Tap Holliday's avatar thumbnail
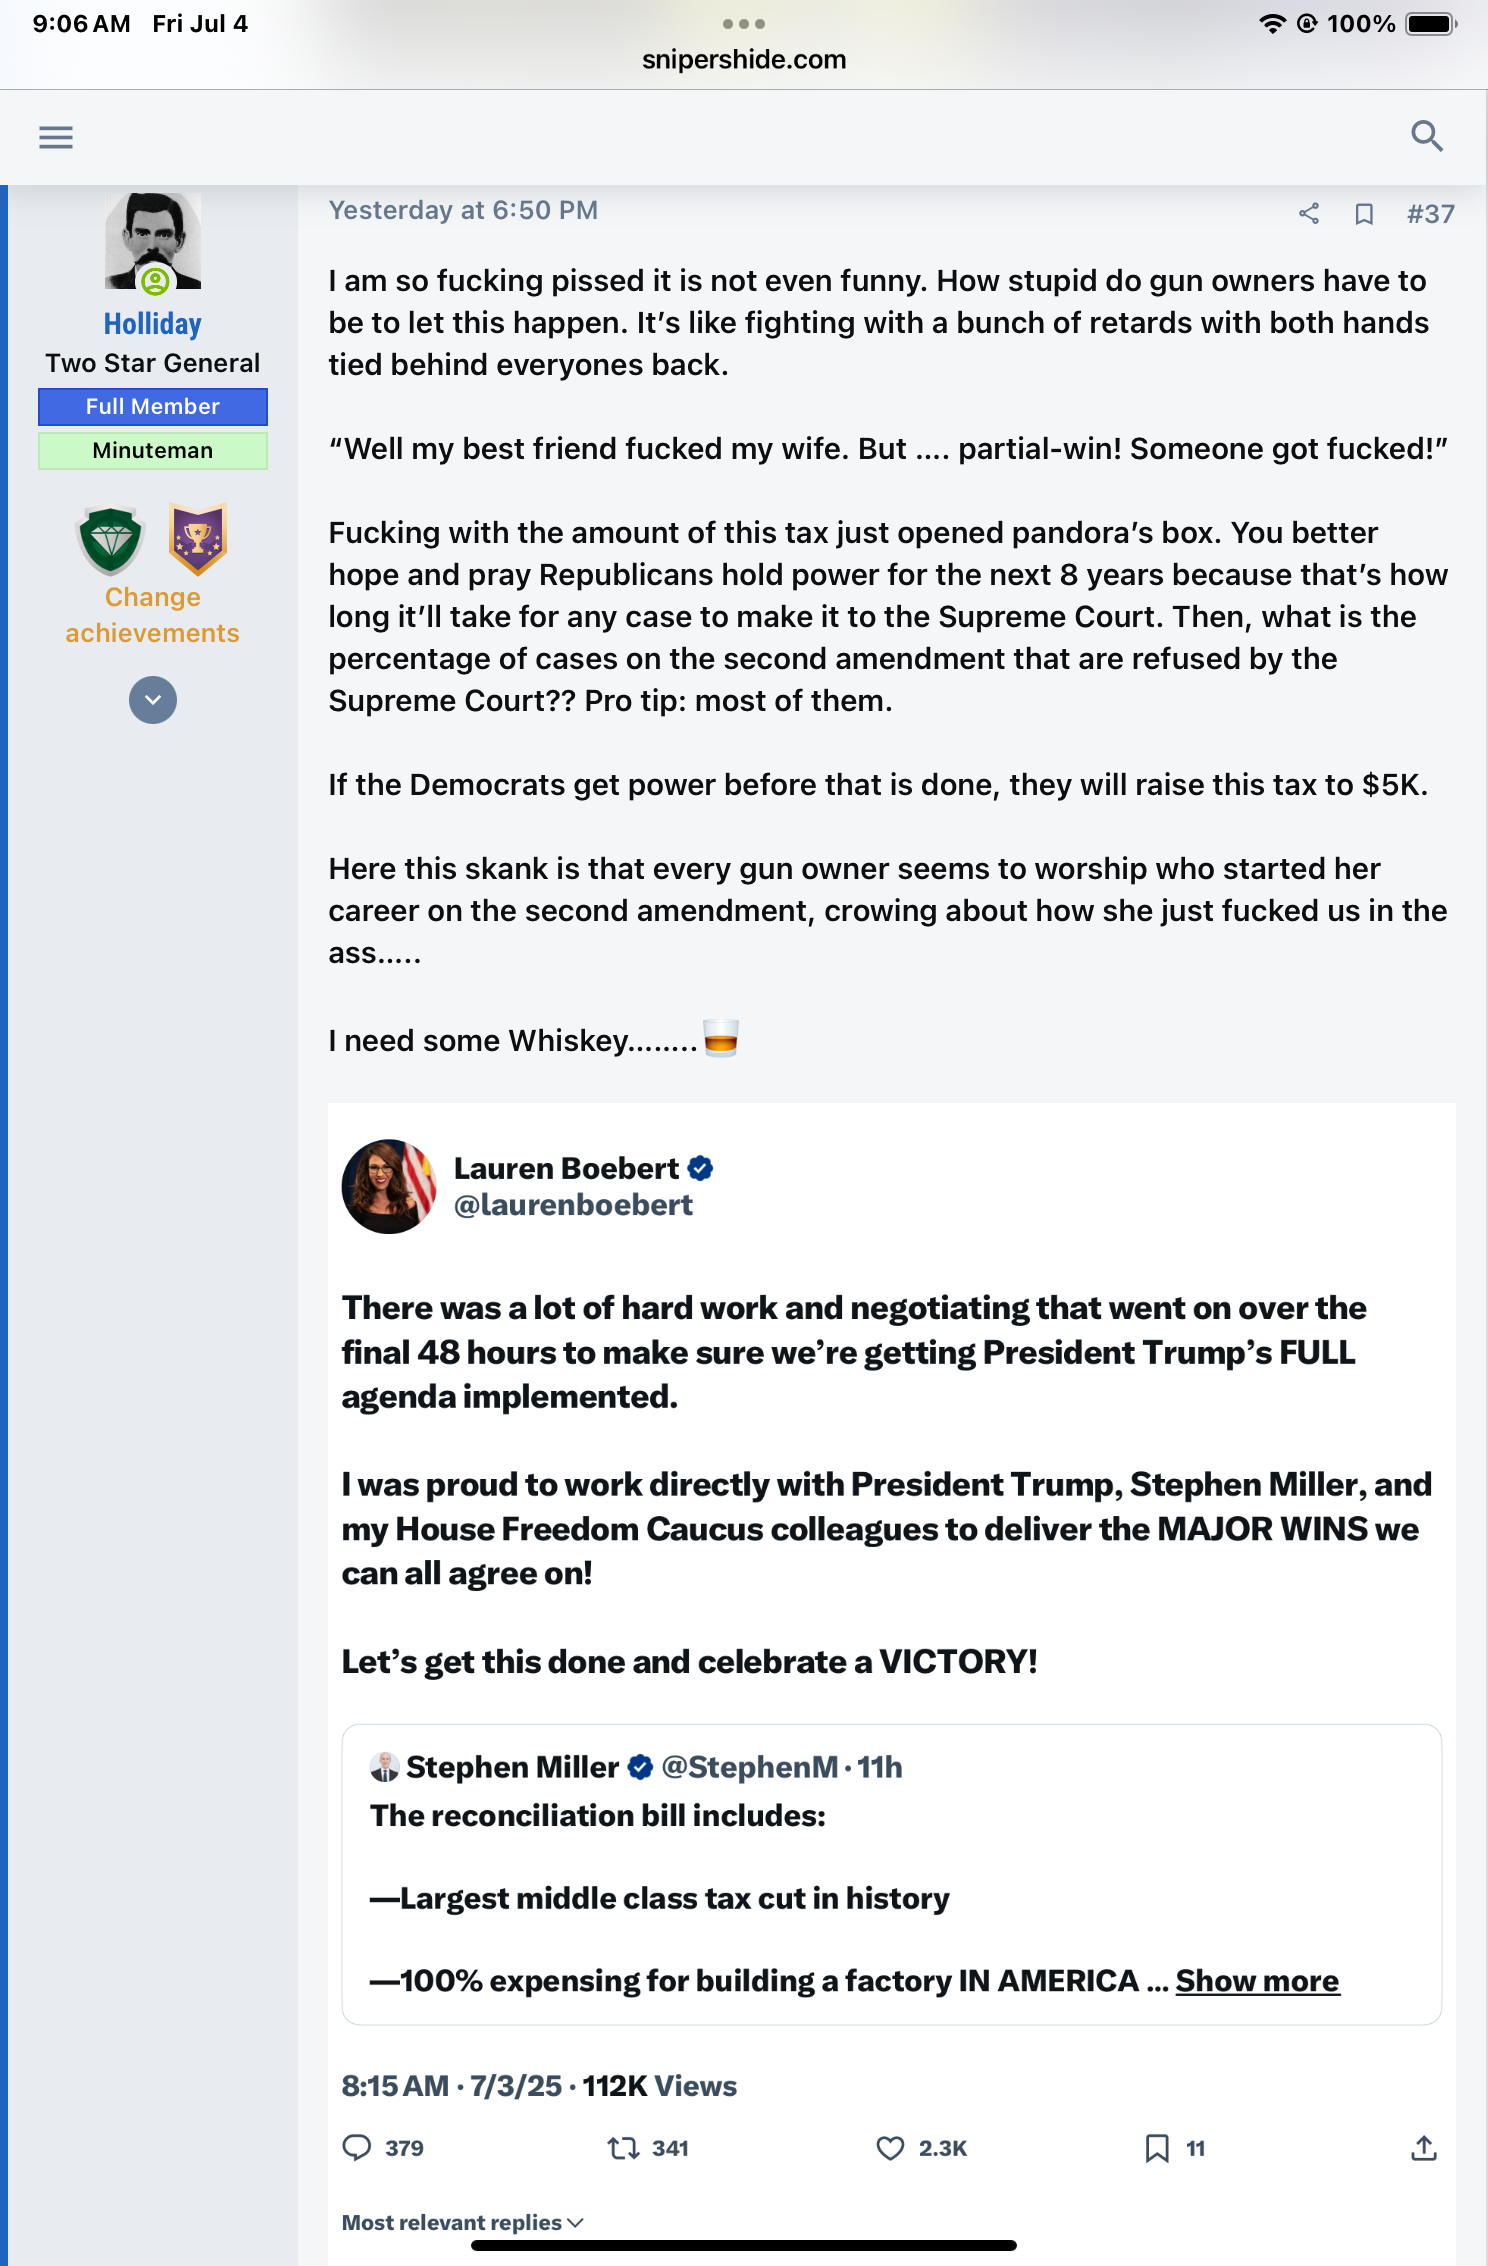The image size is (1488, 2266). (x=153, y=241)
